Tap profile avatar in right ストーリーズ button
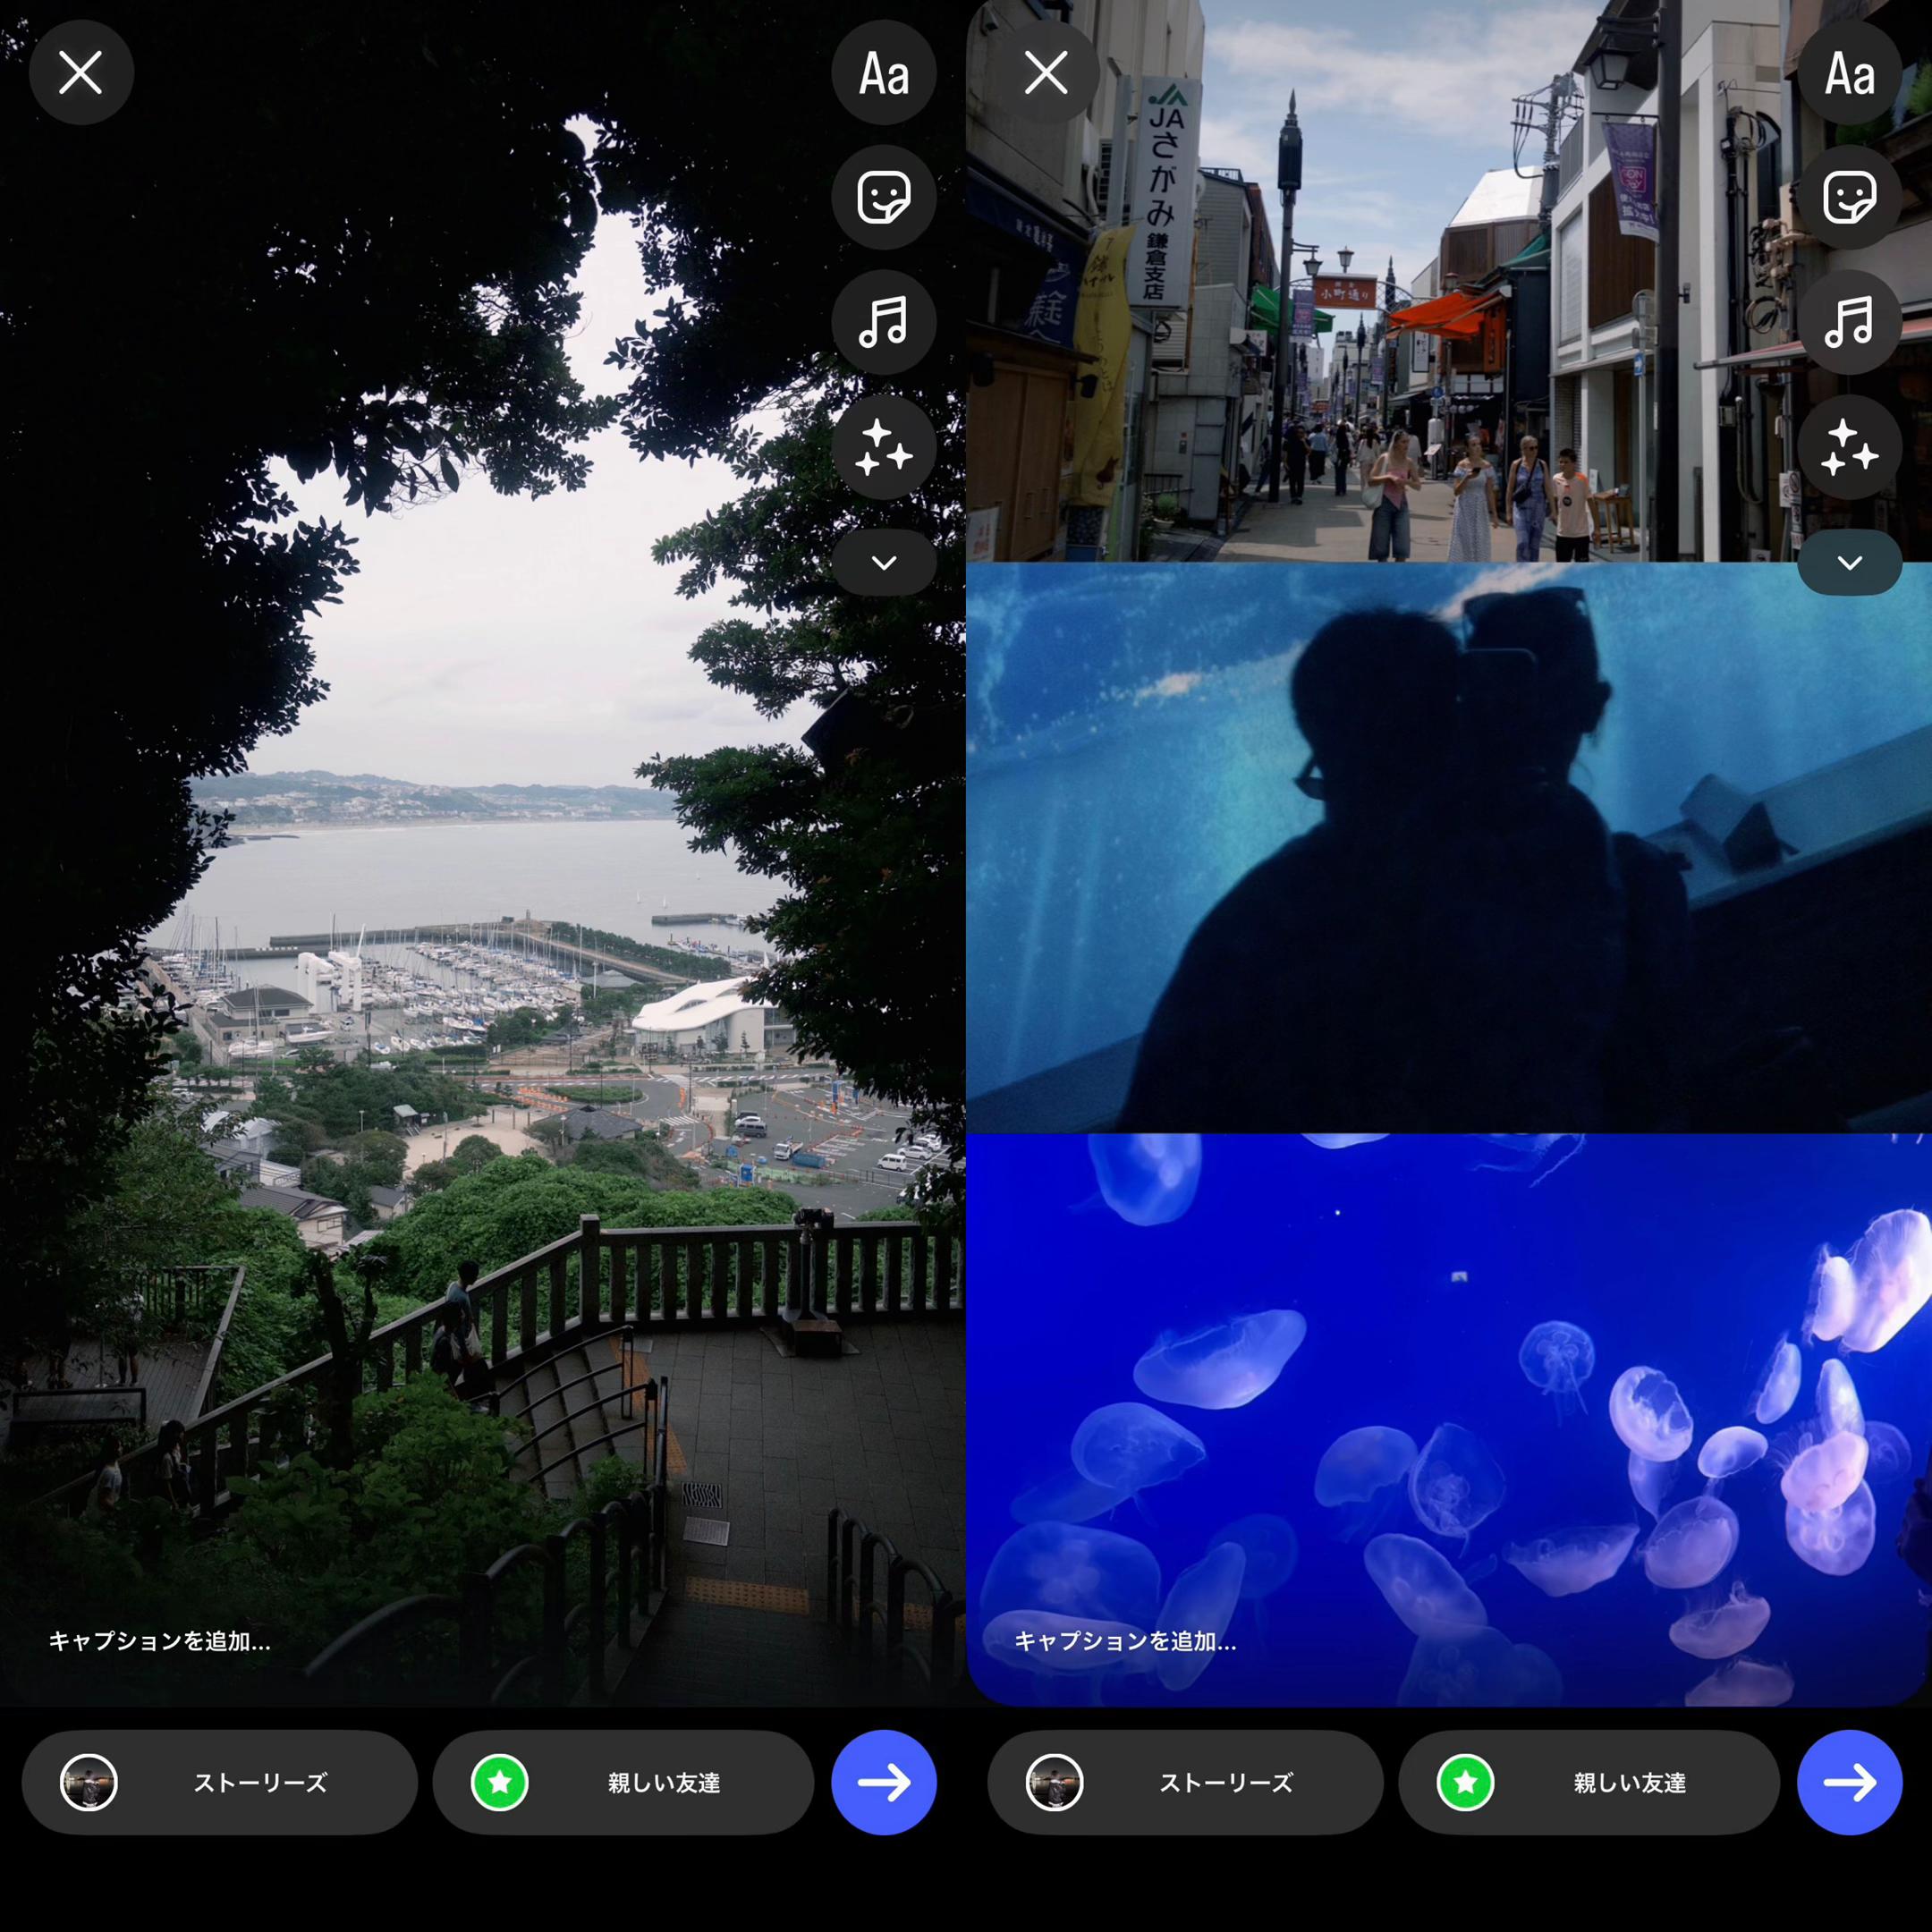This screenshot has width=1932, height=1932. point(1055,1782)
